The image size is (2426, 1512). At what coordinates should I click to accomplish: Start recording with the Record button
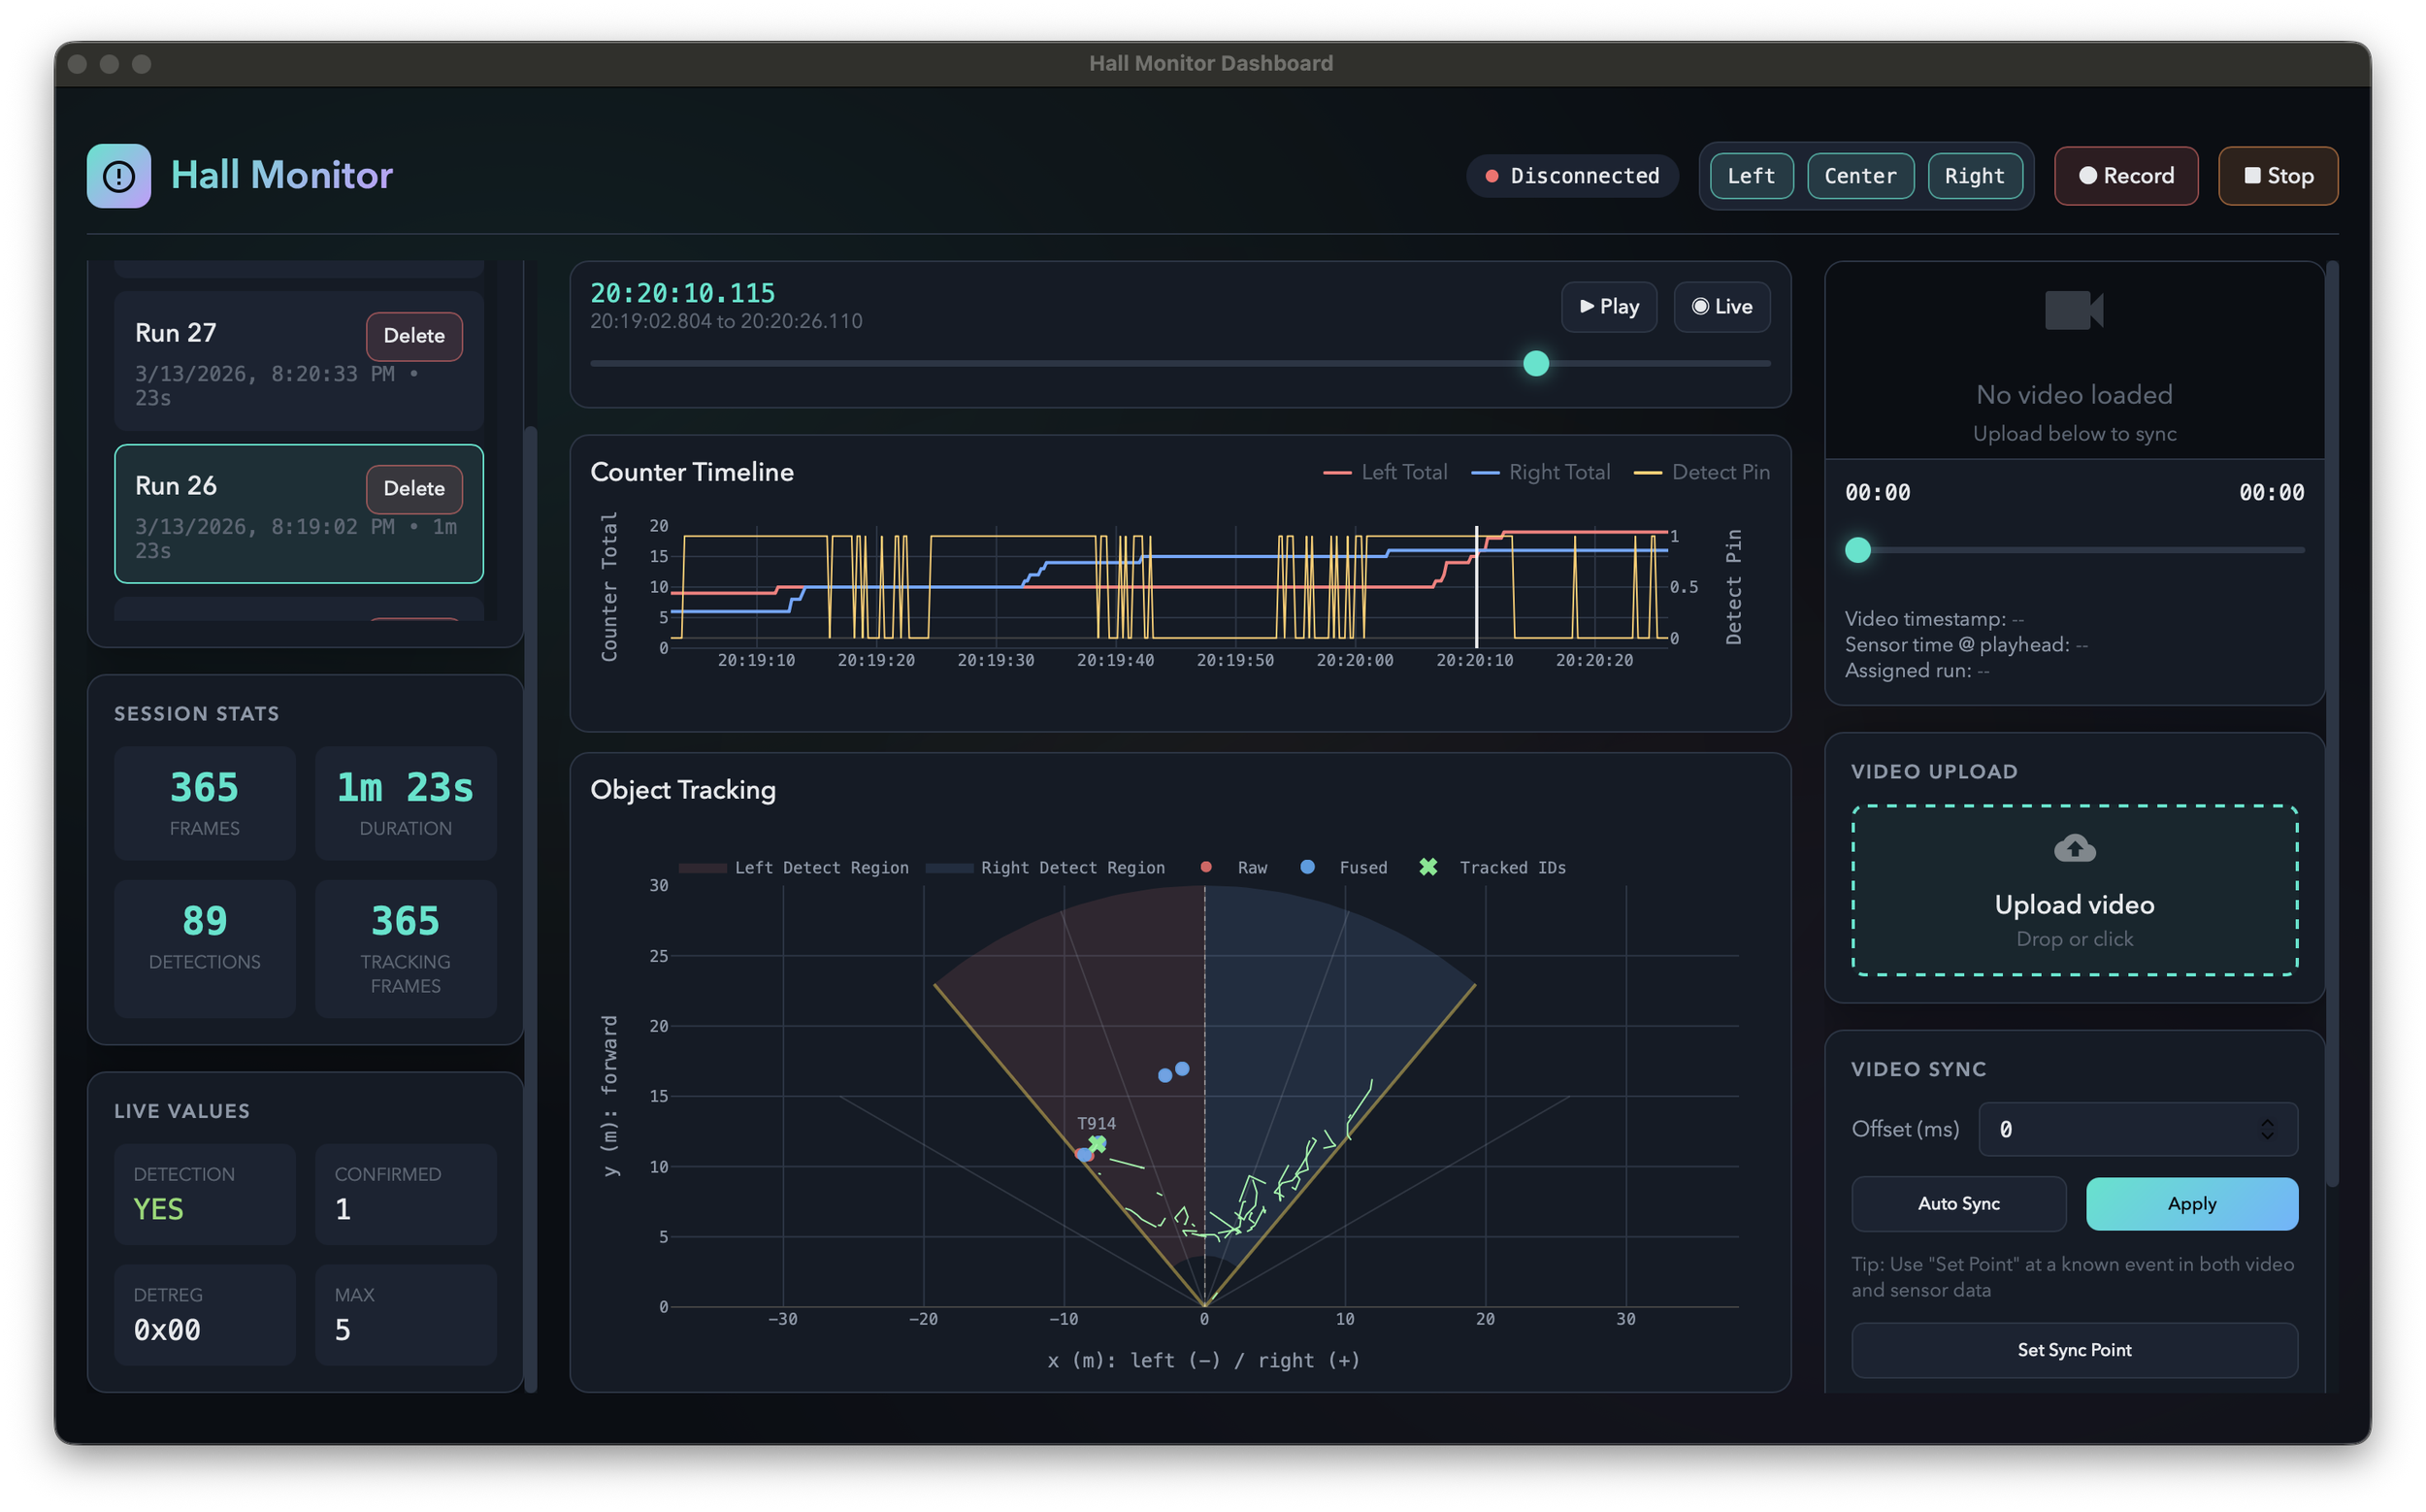pos(2126,176)
